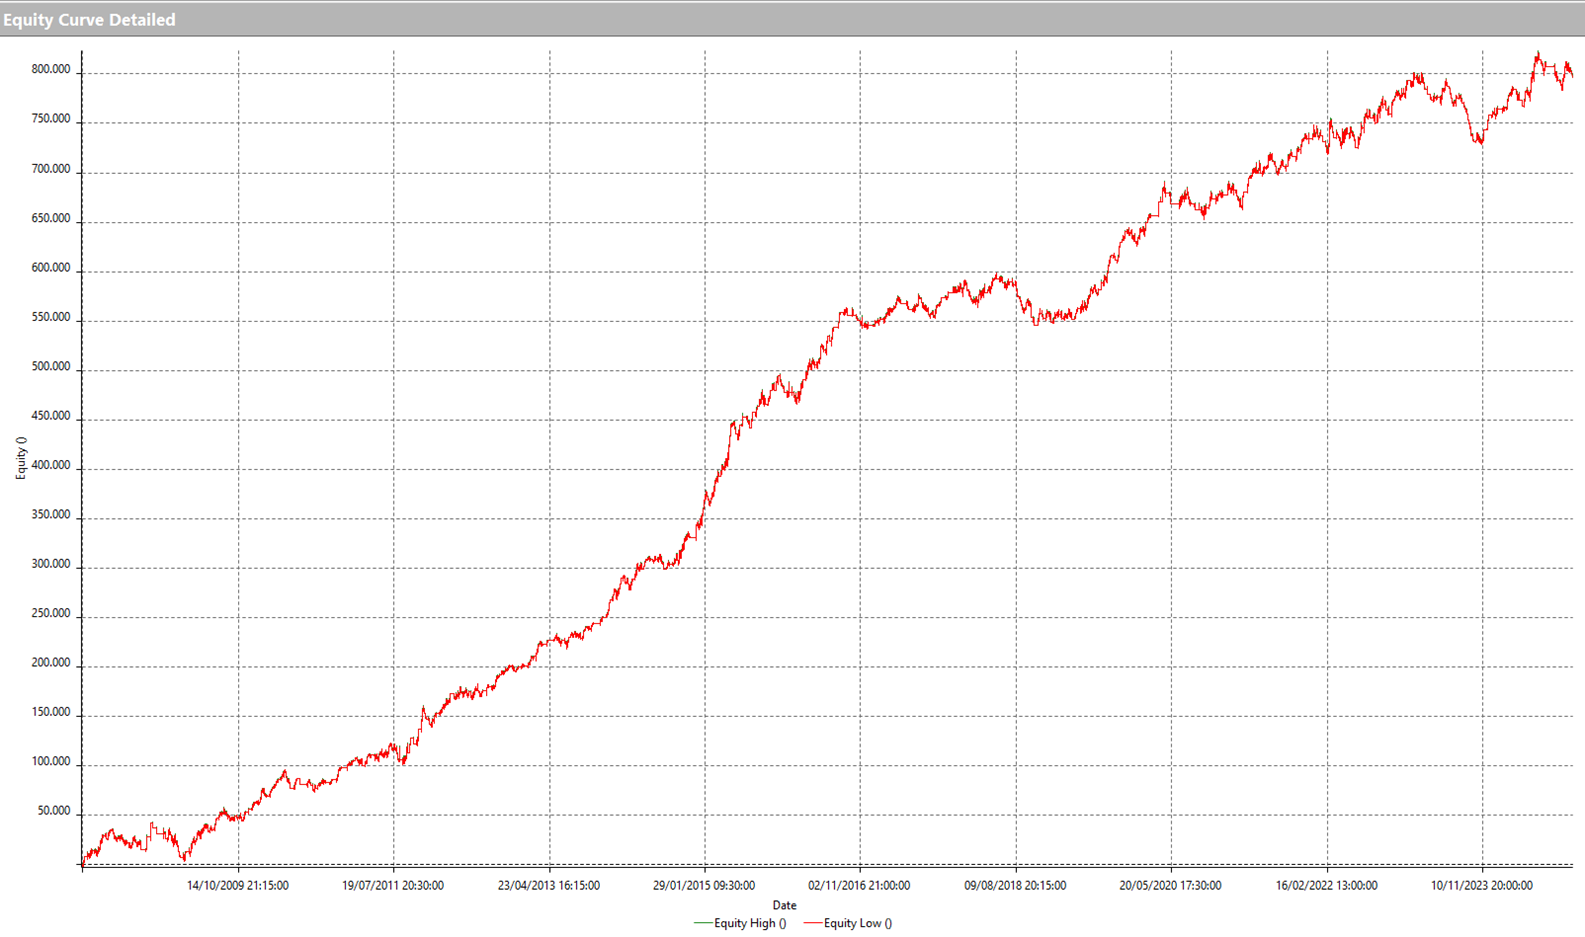
Task: Click the vertical Equity () axis title
Action: click(x=21, y=458)
